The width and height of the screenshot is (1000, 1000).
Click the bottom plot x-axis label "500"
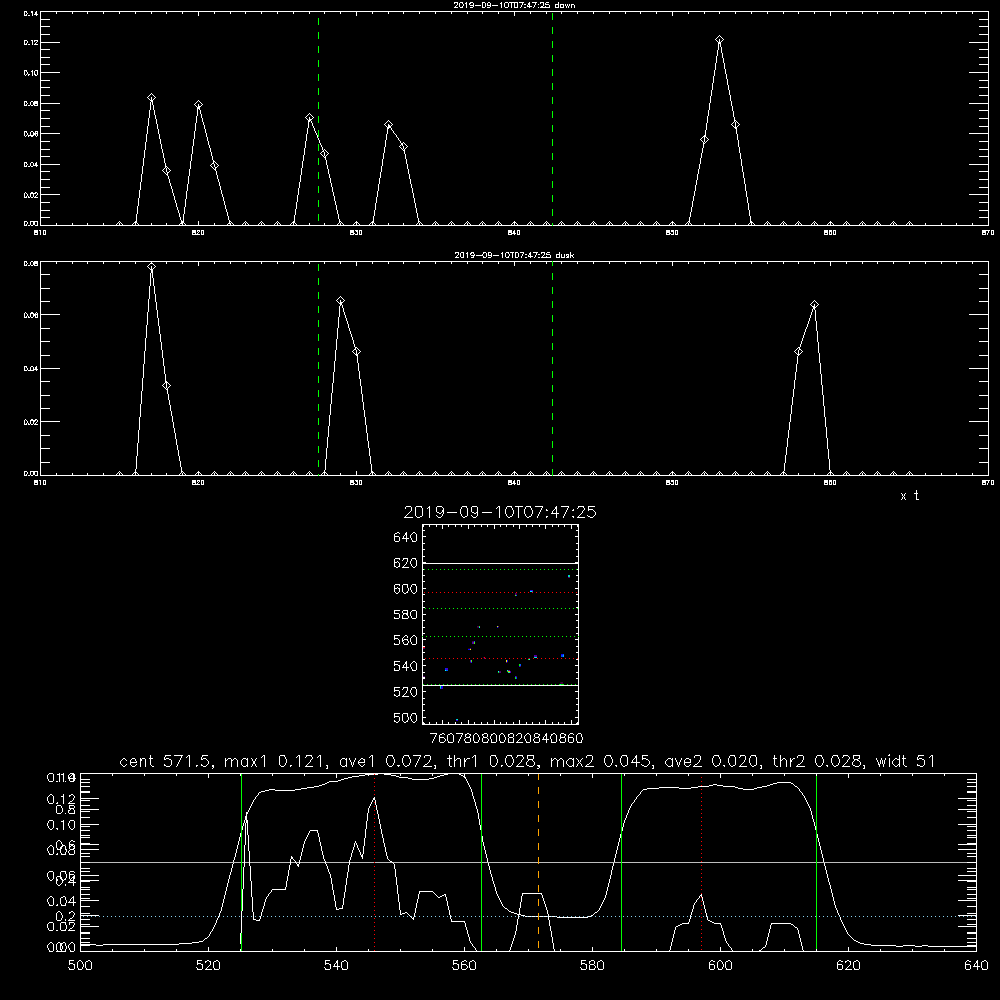(80, 966)
